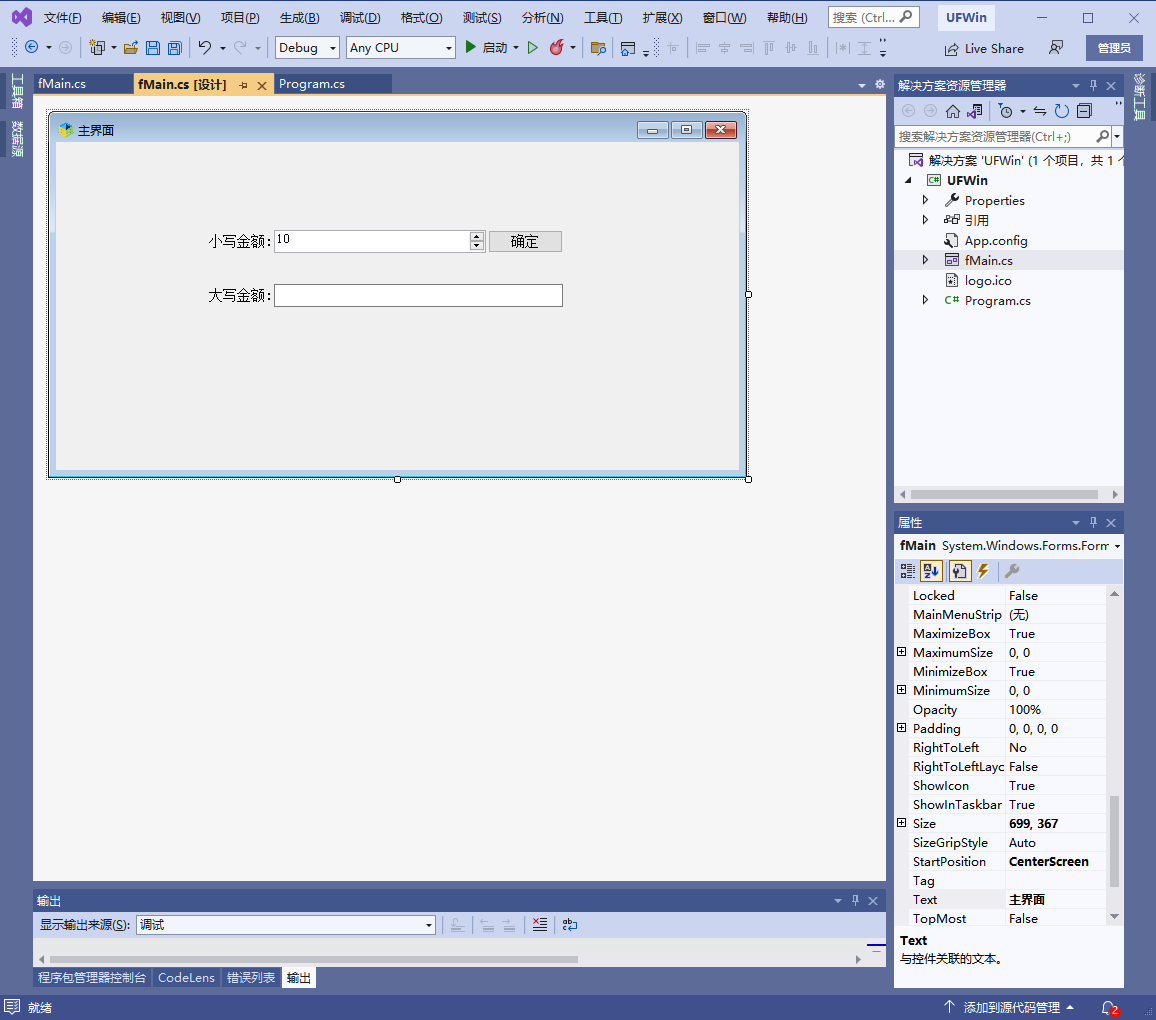
Task: Switch to the Program.cs tab
Action: [x=312, y=84]
